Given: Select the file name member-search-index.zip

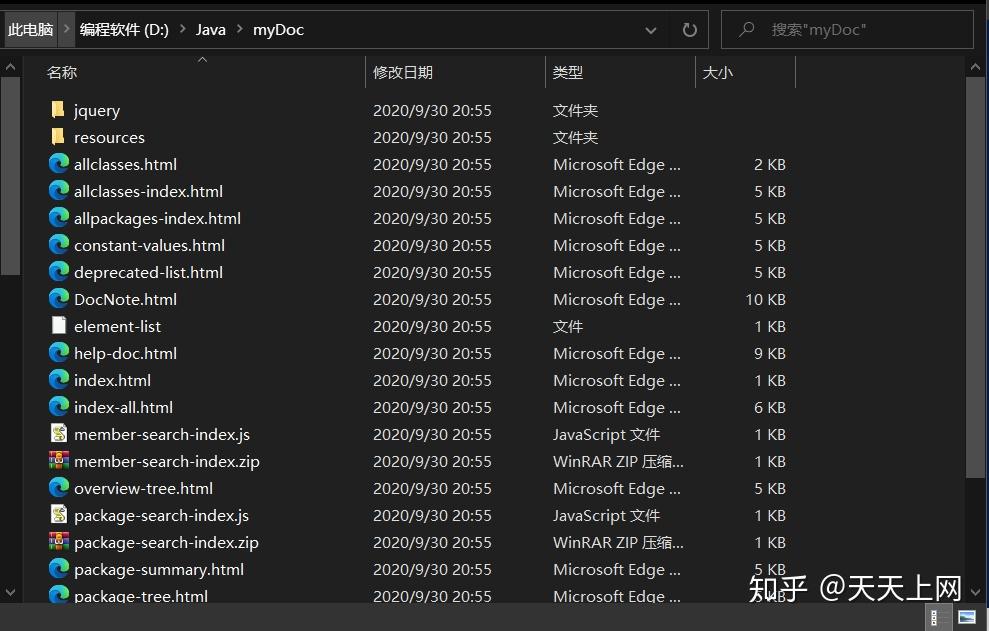Looking at the screenshot, I should coord(167,462).
